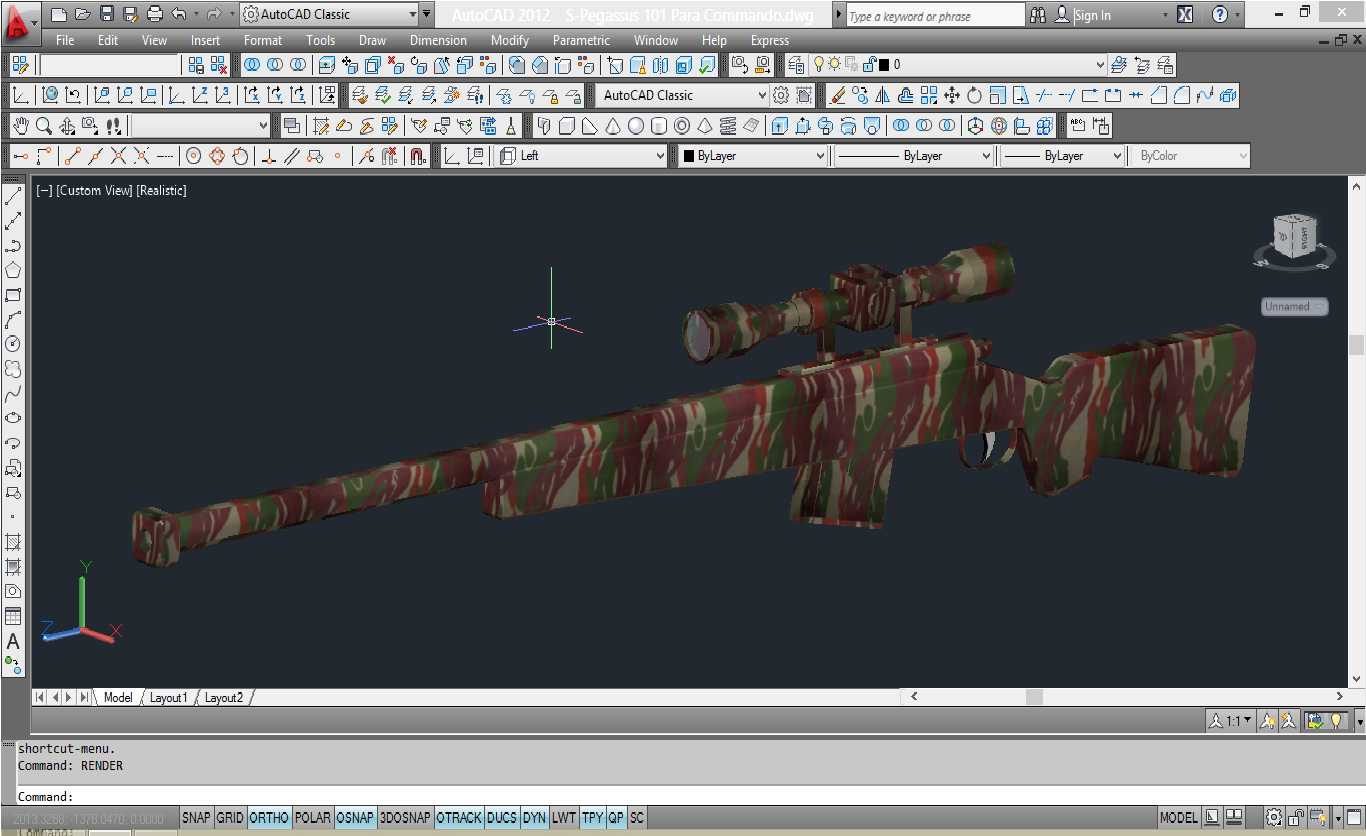Click the search keyword input field

935,16
